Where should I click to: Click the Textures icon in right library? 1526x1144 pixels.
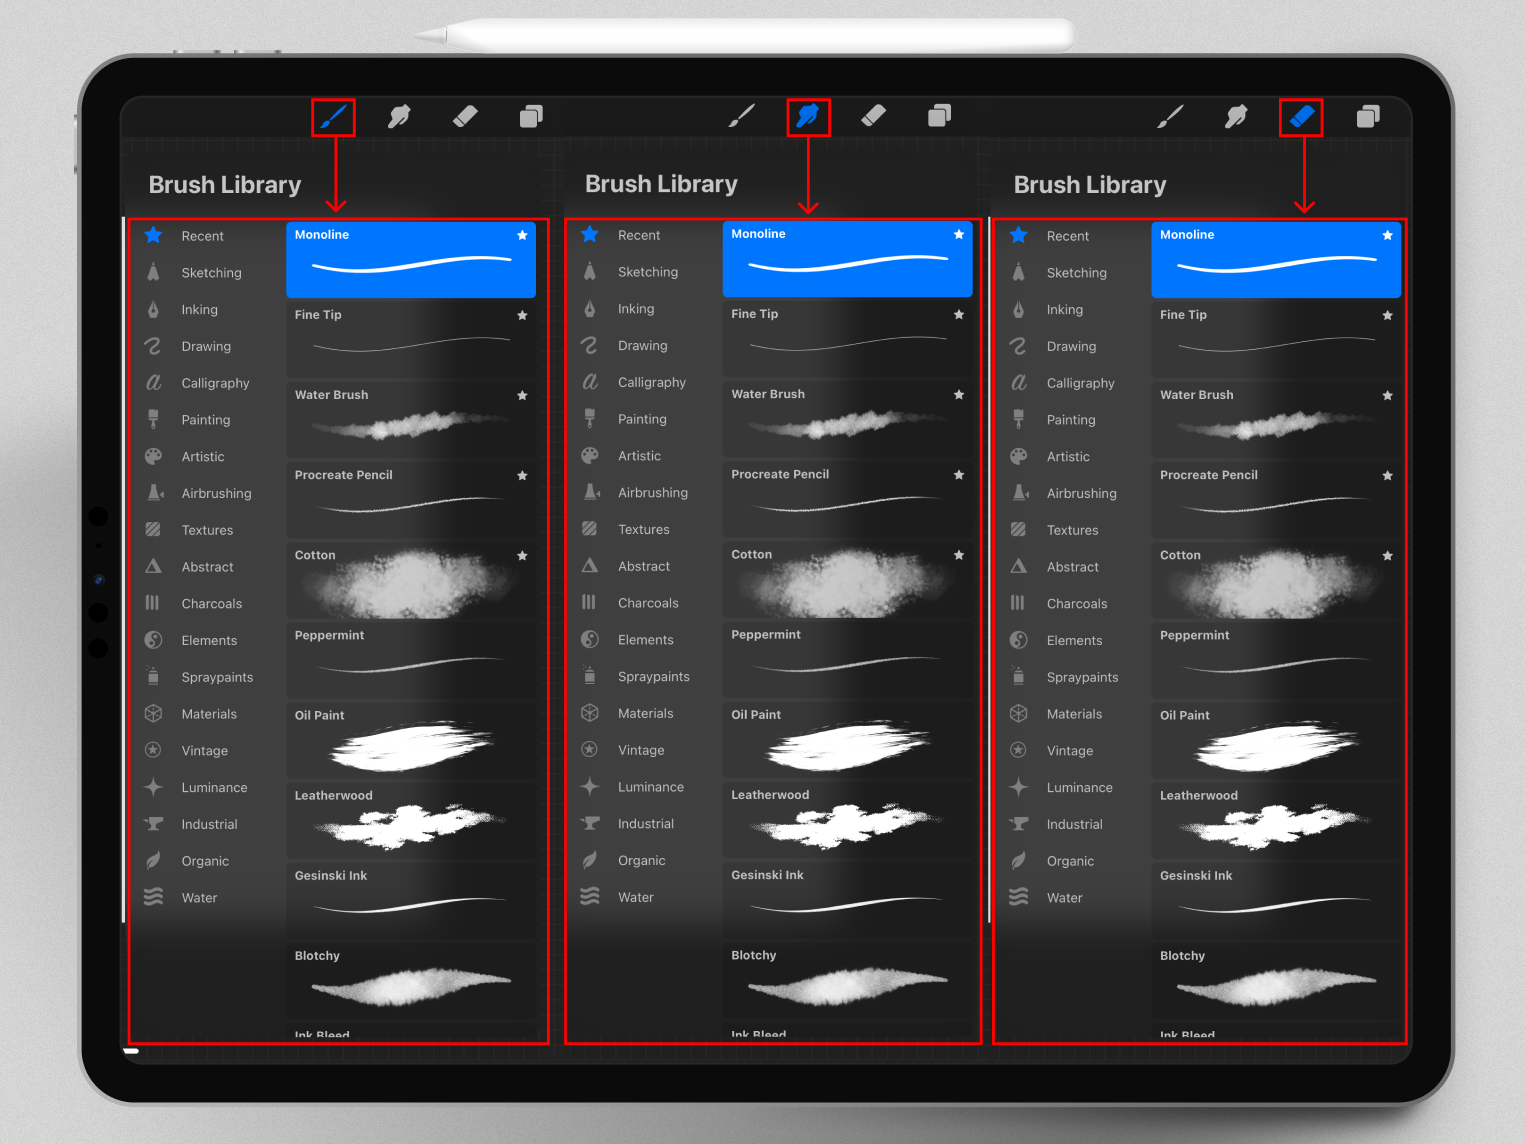click(x=1018, y=529)
